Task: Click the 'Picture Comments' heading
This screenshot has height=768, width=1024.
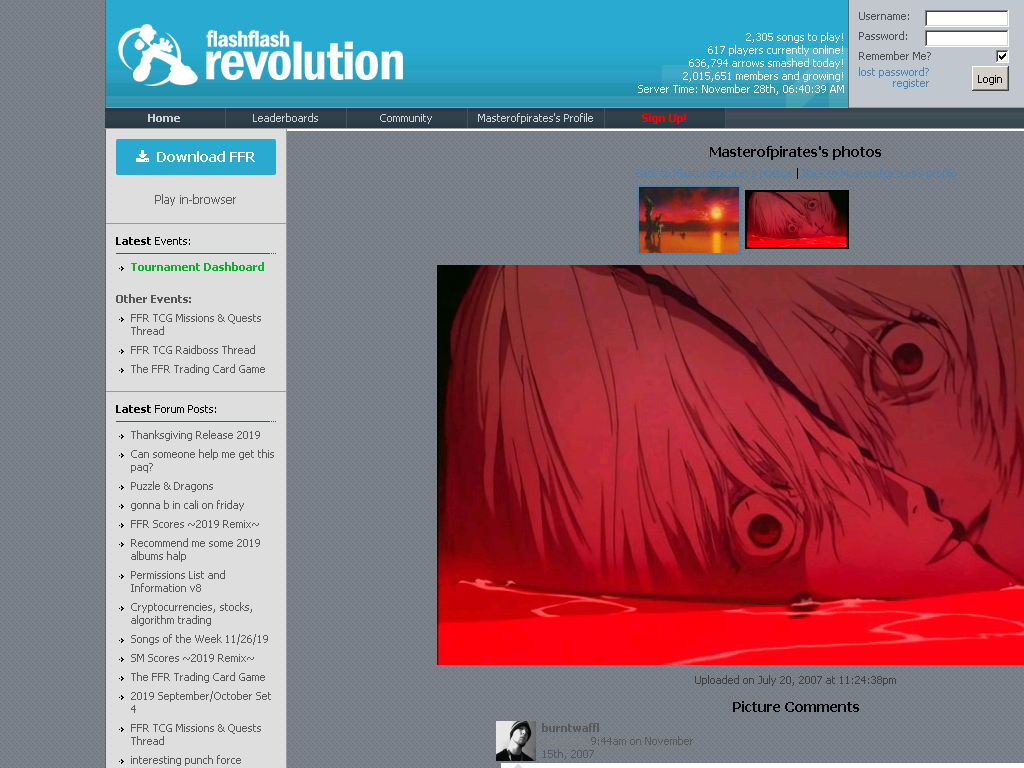Action: [795, 707]
